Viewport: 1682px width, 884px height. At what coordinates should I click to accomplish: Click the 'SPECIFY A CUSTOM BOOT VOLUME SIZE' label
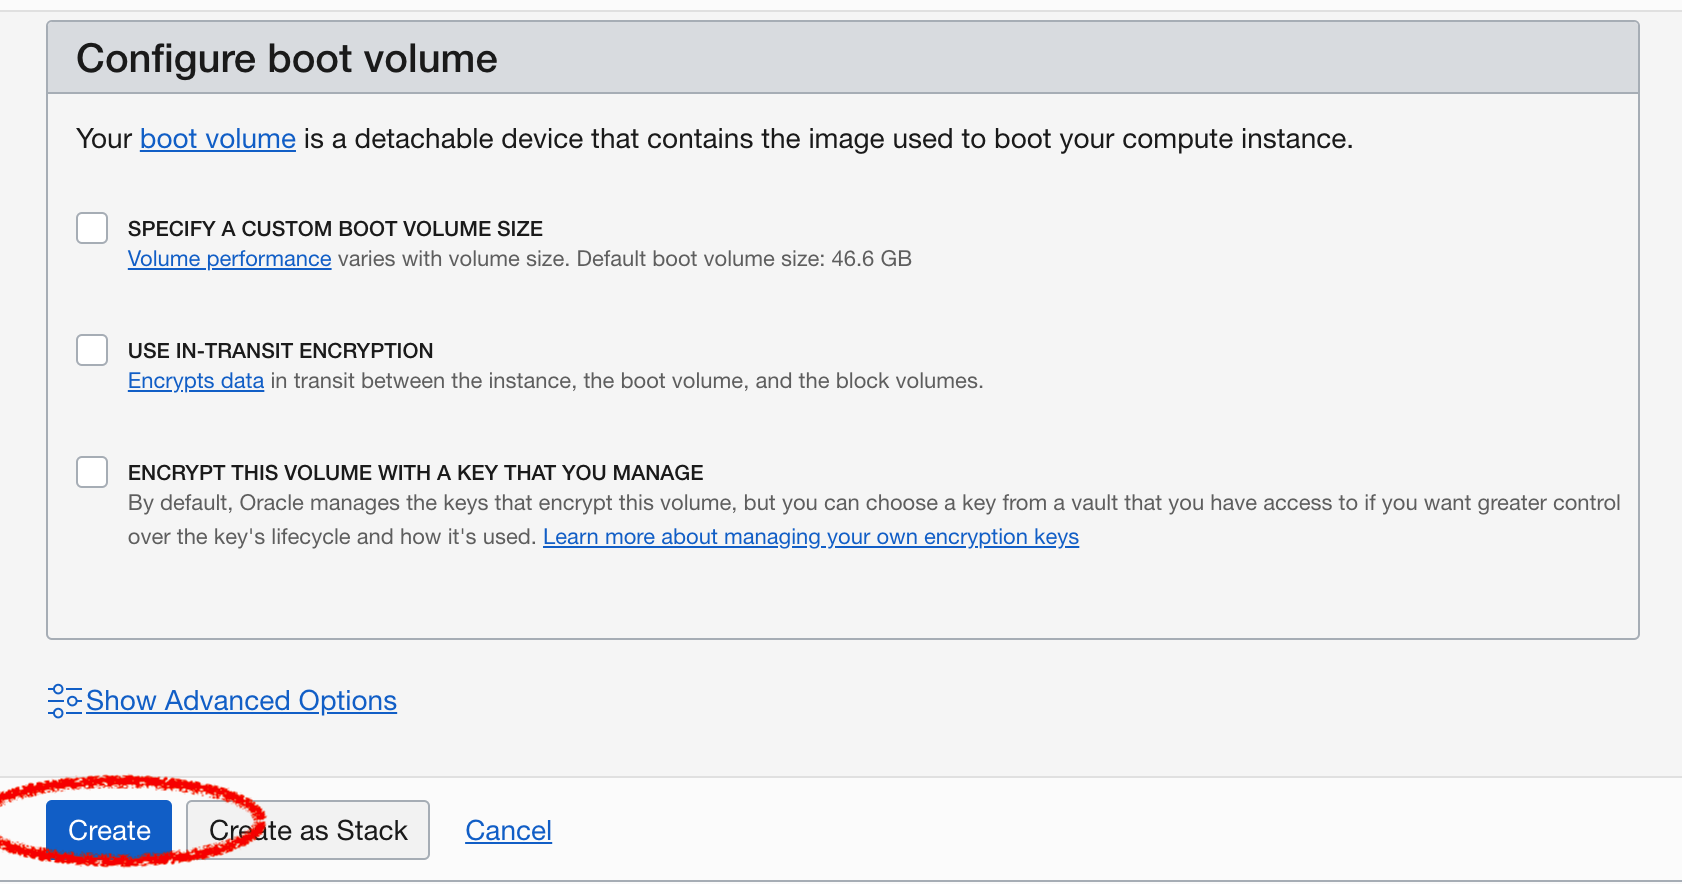pyautogui.click(x=335, y=229)
